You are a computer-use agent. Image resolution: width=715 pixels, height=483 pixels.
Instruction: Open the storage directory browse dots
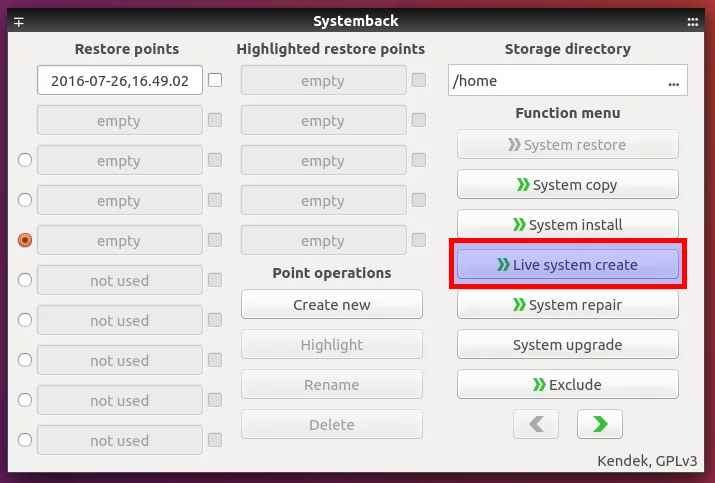click(x=674, y=84)
